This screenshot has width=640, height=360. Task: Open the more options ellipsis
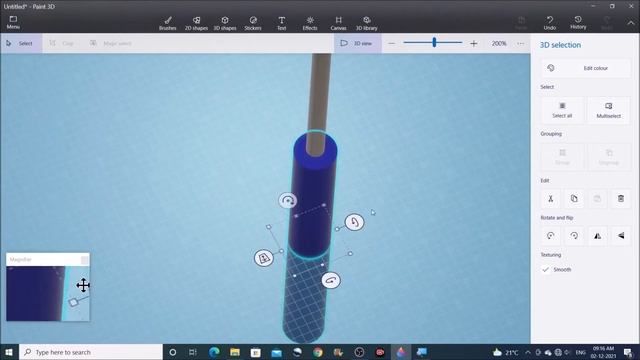click(520, 43)
